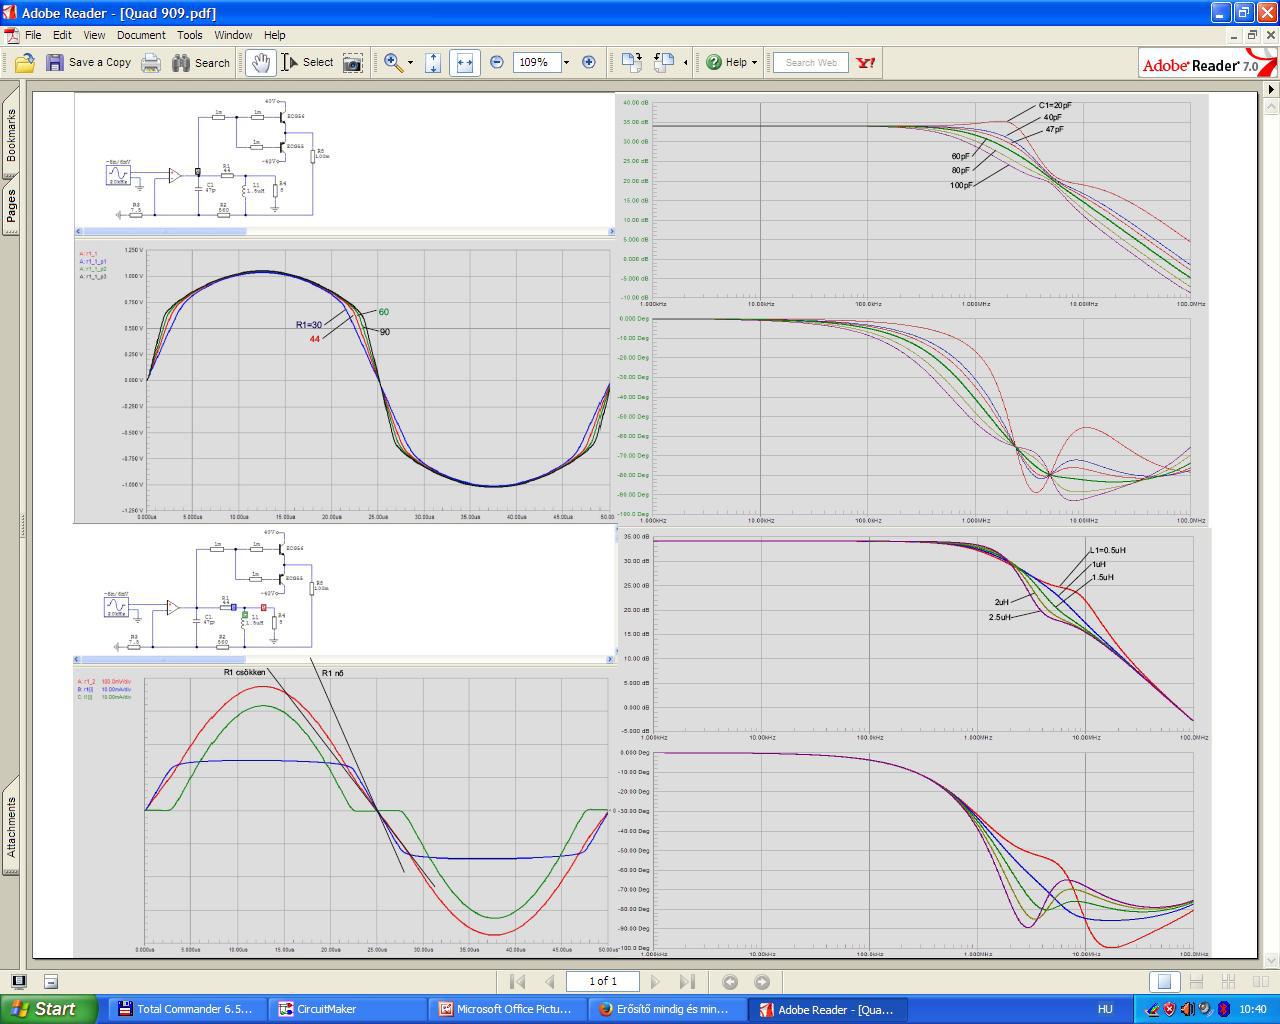Click the red security shield tray icon
The height and width of the screenshot is (1024, 1280).
click(1169, 1009)
